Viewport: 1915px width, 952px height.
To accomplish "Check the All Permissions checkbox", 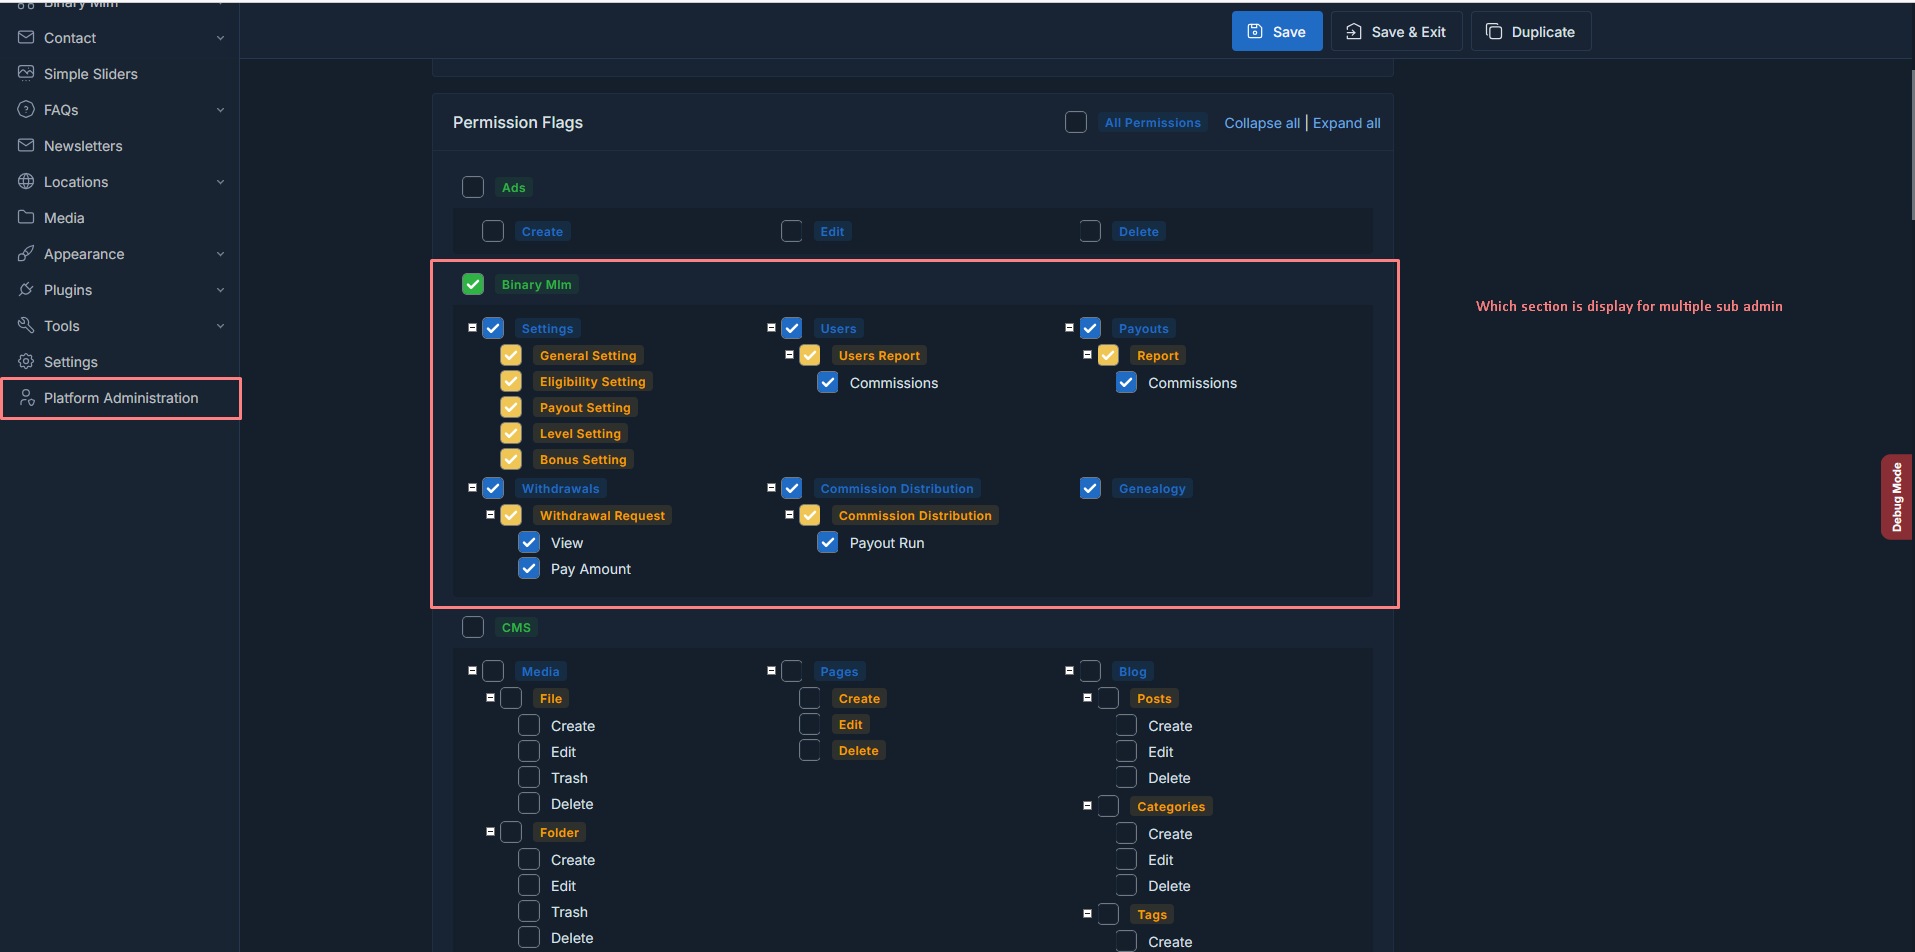I will point(1076,122).
